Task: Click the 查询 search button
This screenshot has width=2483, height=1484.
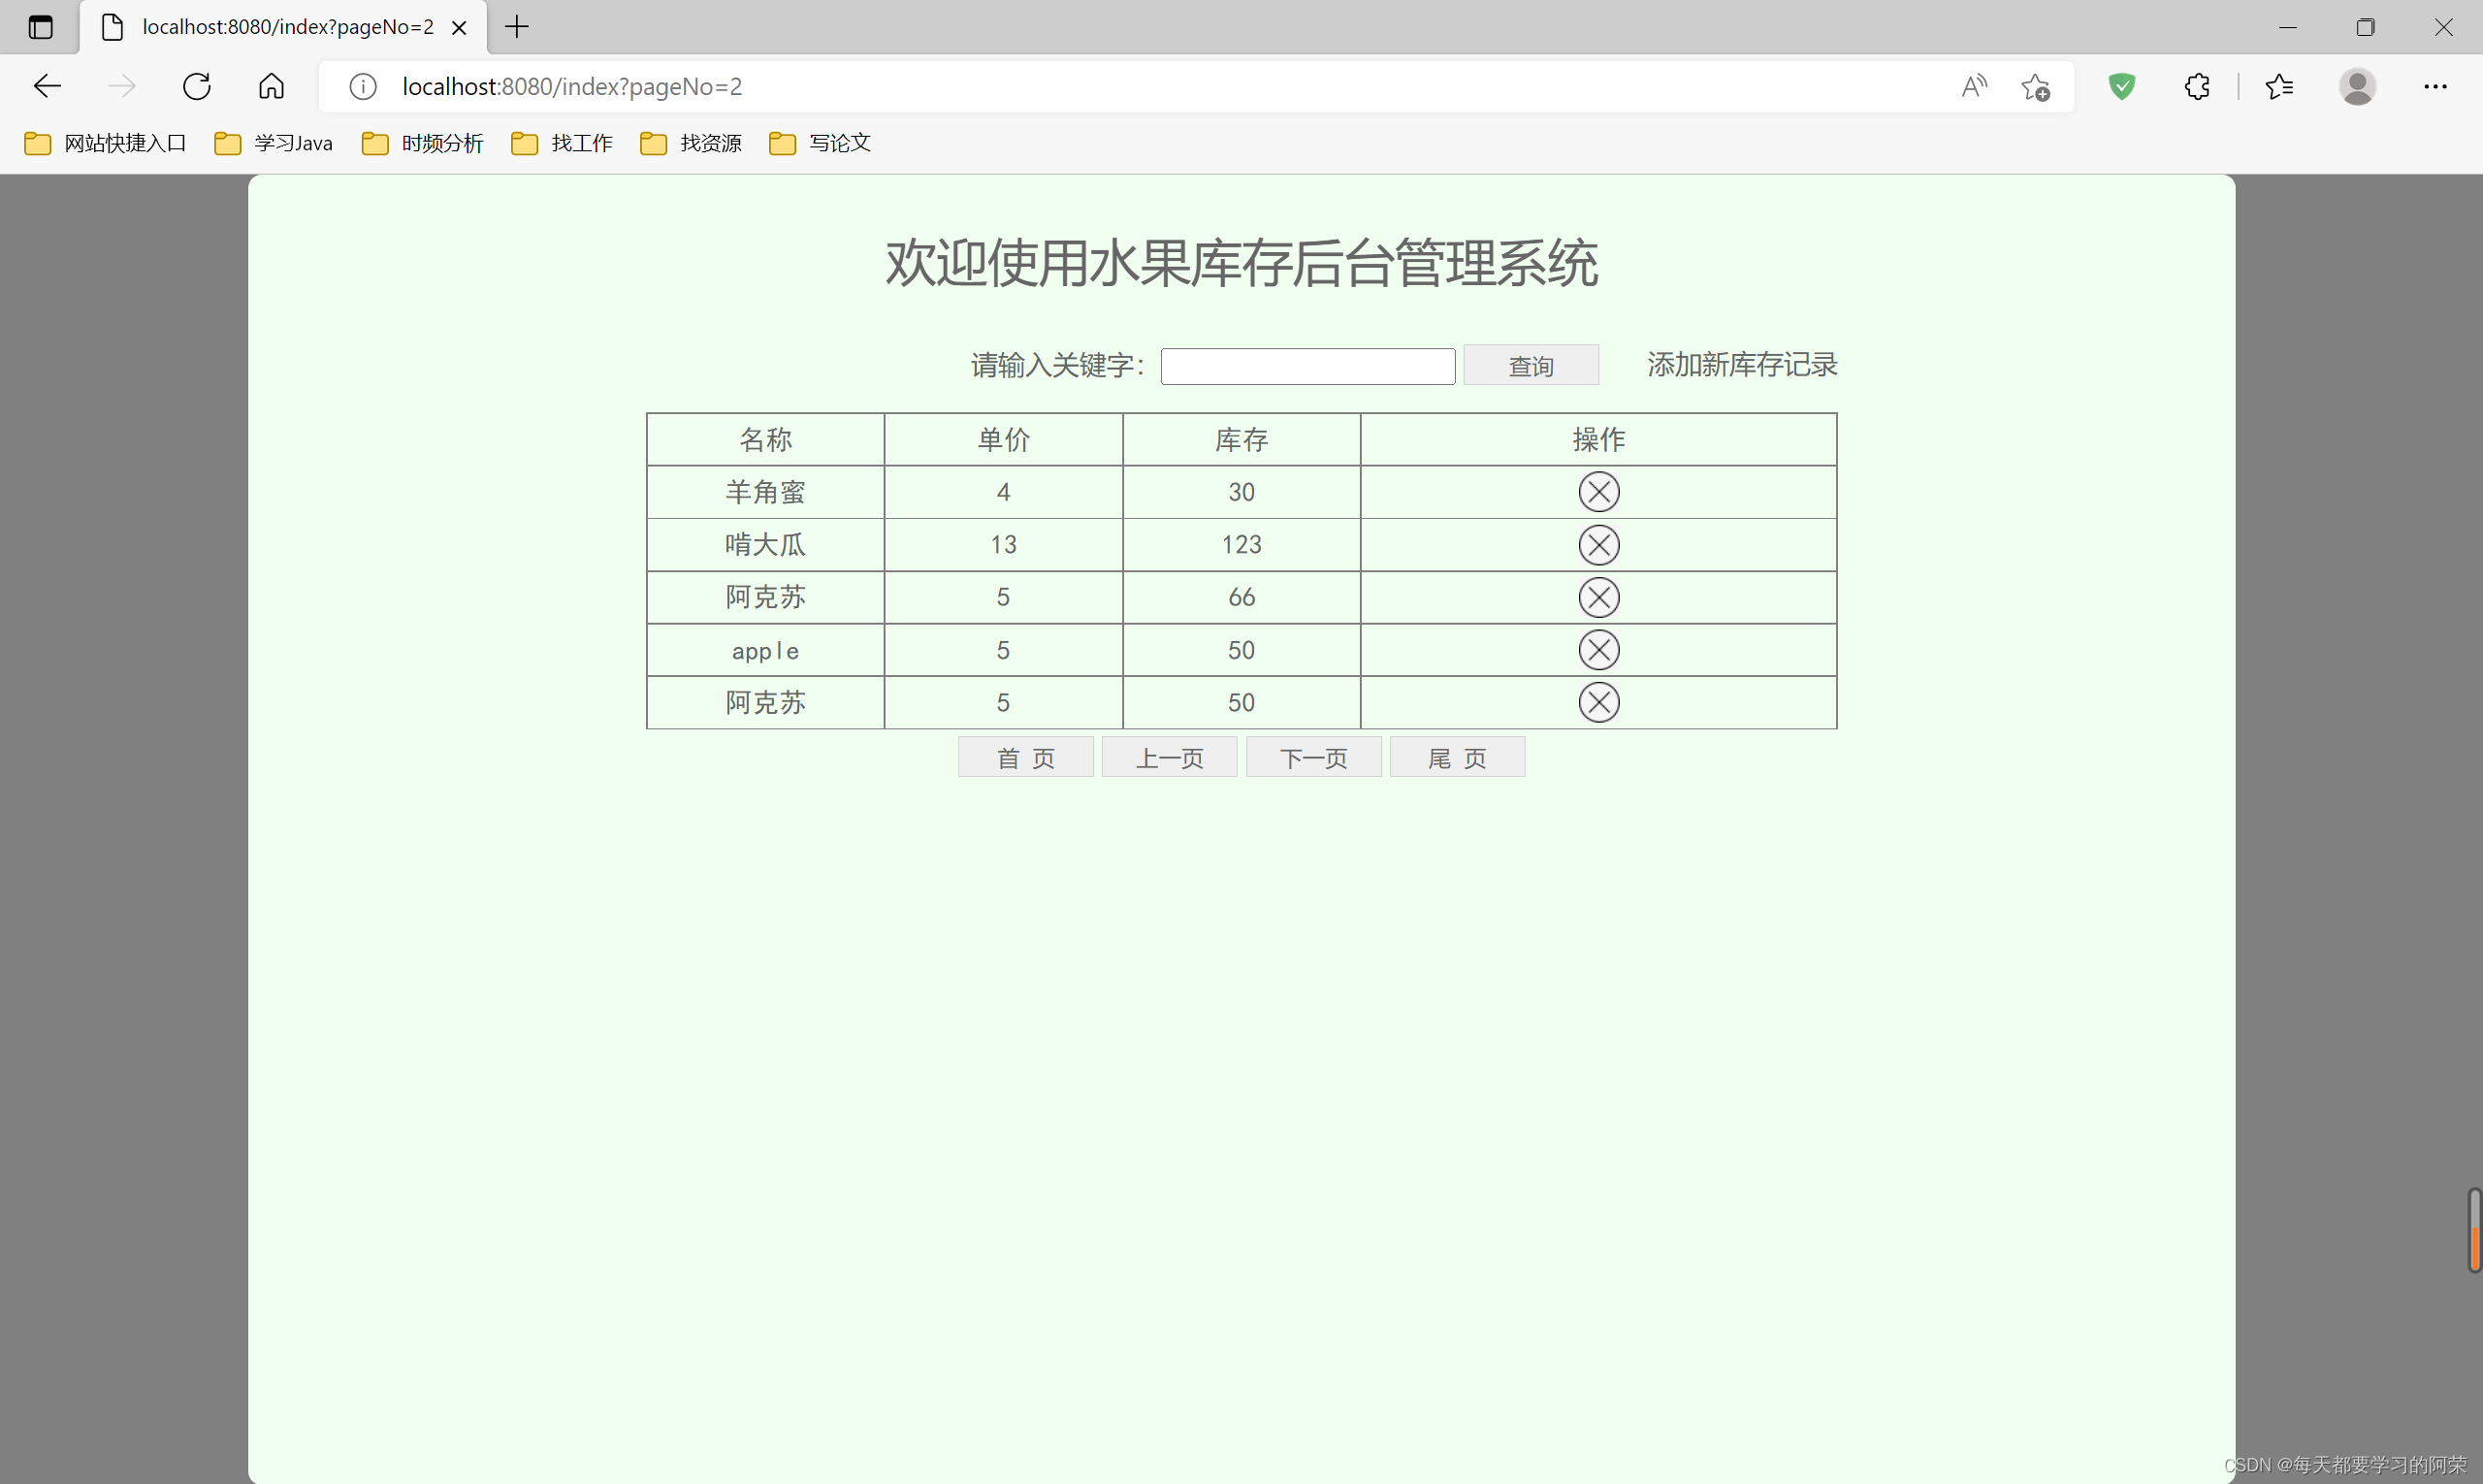Action: pyautogui.click(x=1531, y=366)
